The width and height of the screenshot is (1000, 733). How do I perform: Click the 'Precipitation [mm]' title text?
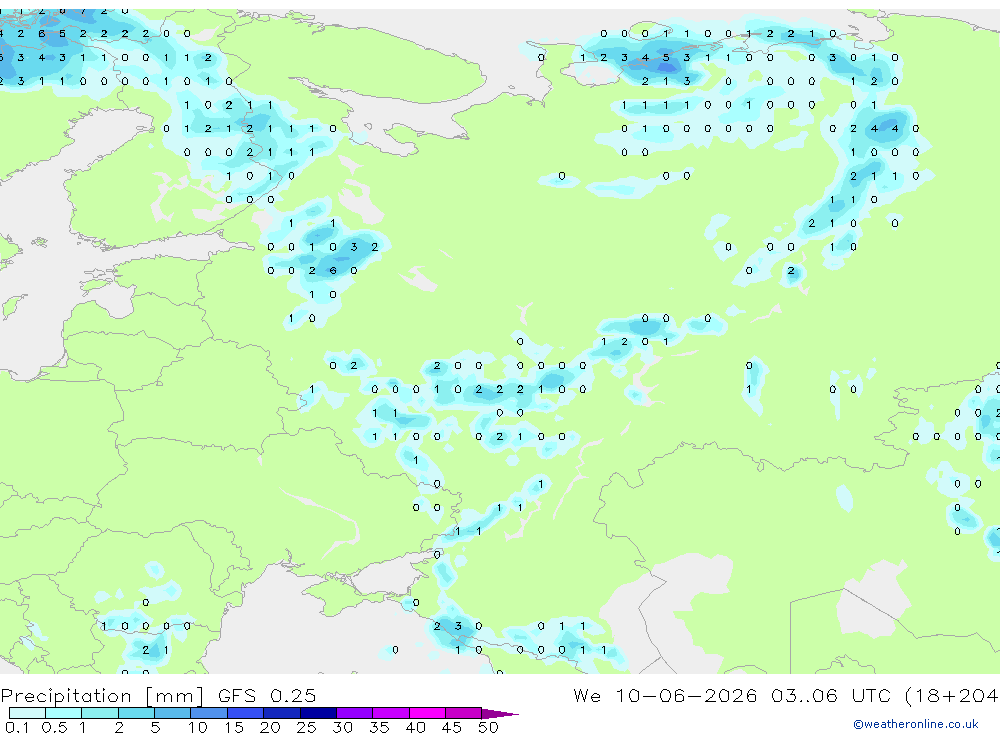[102, 696]
